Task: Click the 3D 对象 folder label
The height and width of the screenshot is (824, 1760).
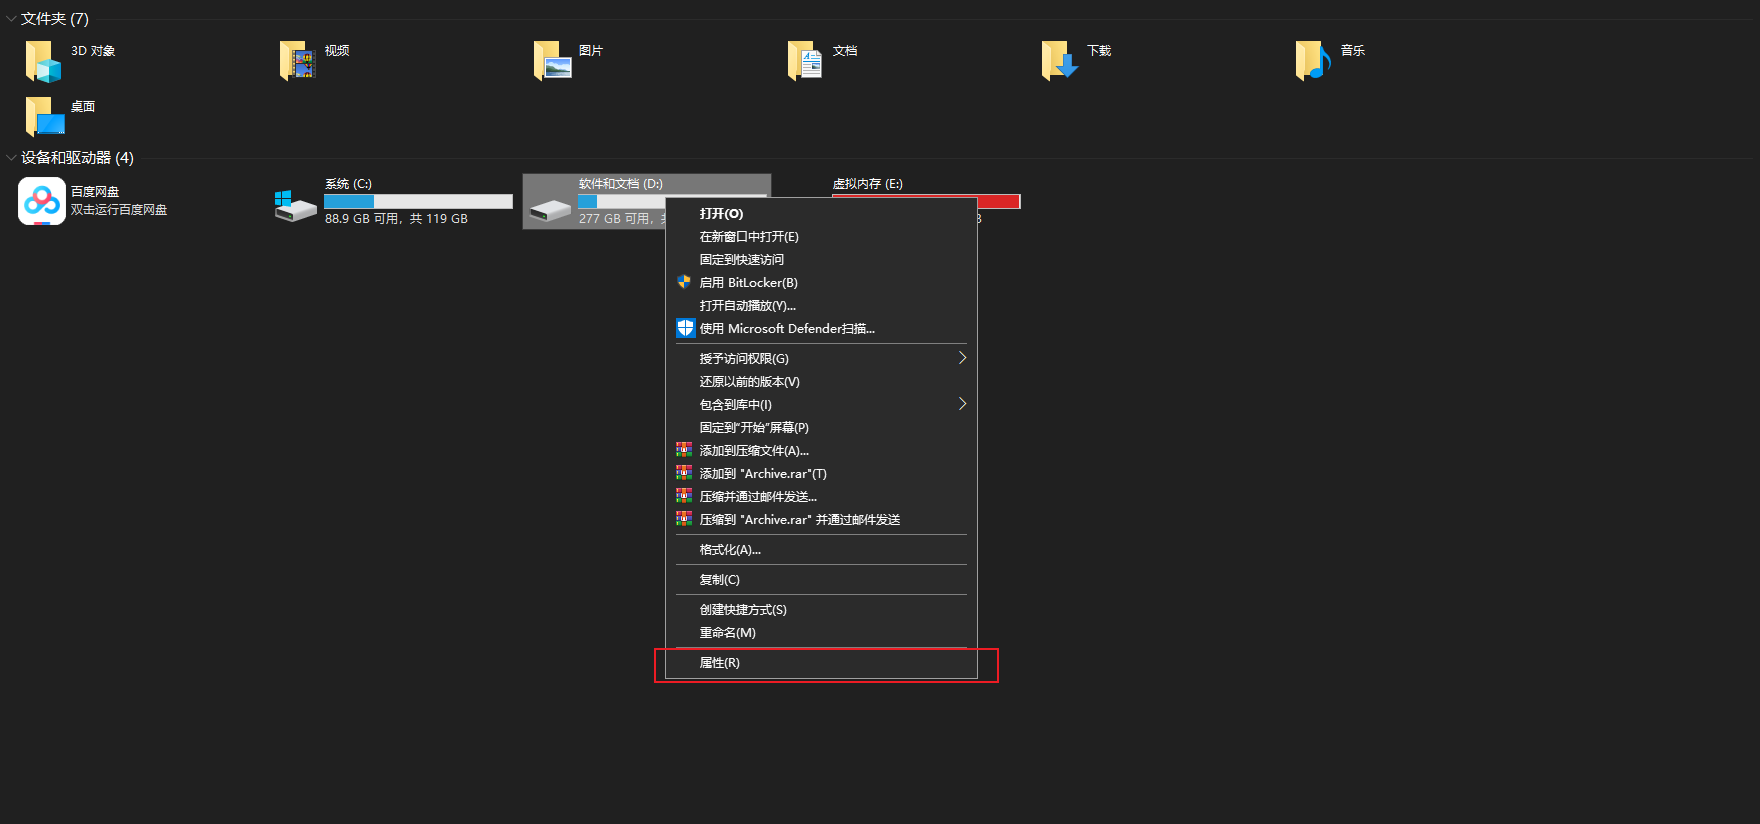Action: coord(93,51)
